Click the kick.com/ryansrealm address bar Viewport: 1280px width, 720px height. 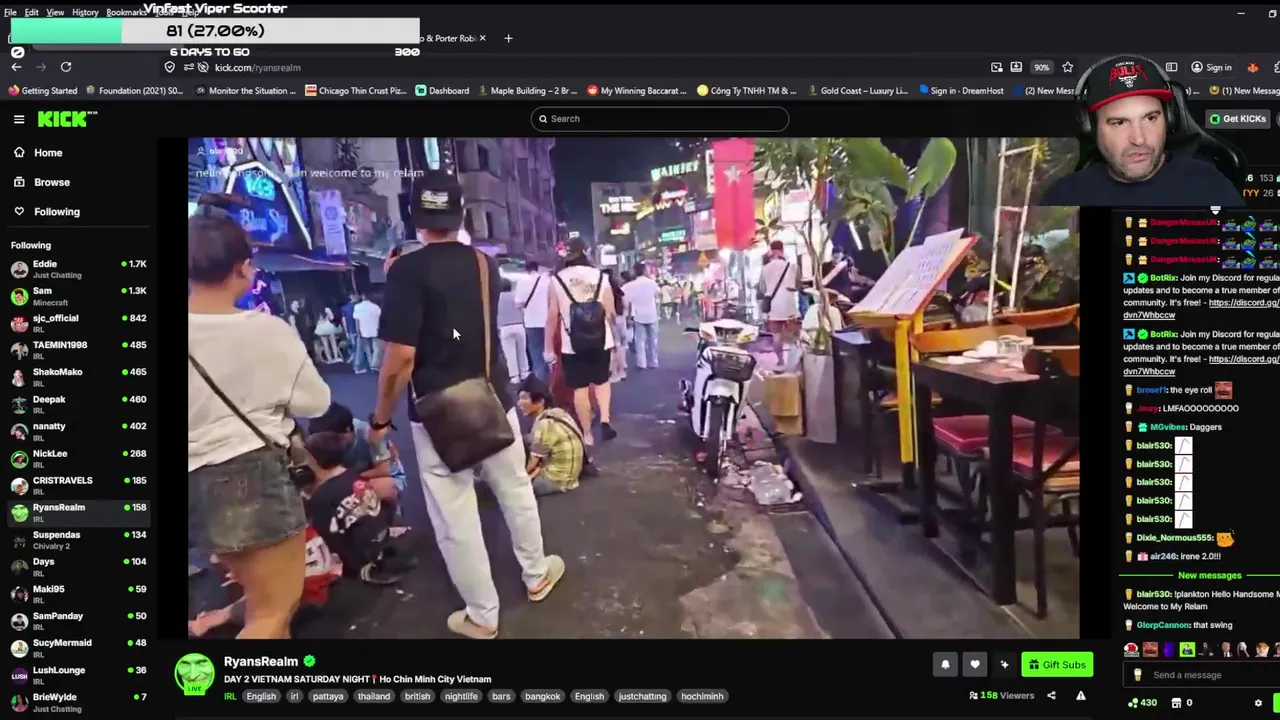point(258,67)
